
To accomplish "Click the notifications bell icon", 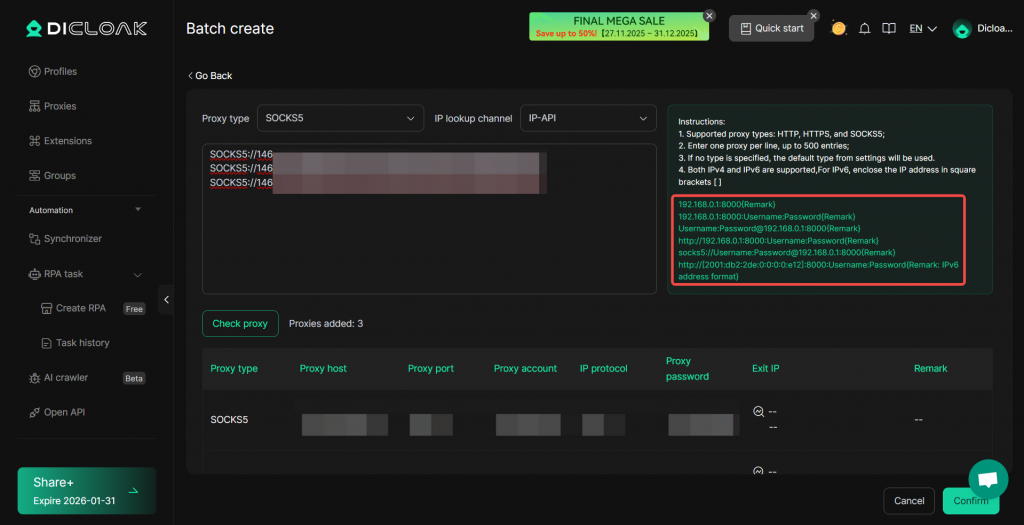I will tap(864, 29).
